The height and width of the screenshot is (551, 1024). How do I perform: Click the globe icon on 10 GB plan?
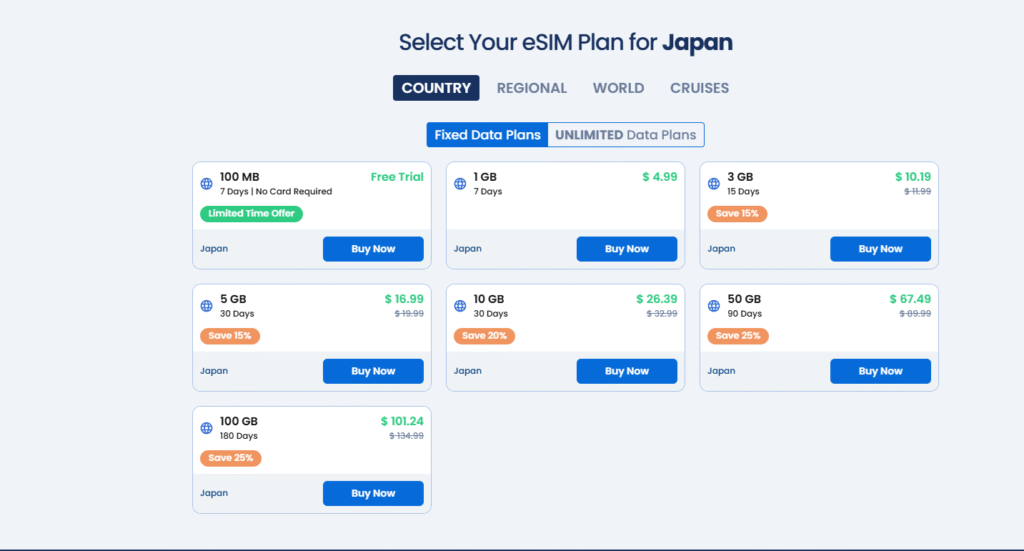point(461,306)
